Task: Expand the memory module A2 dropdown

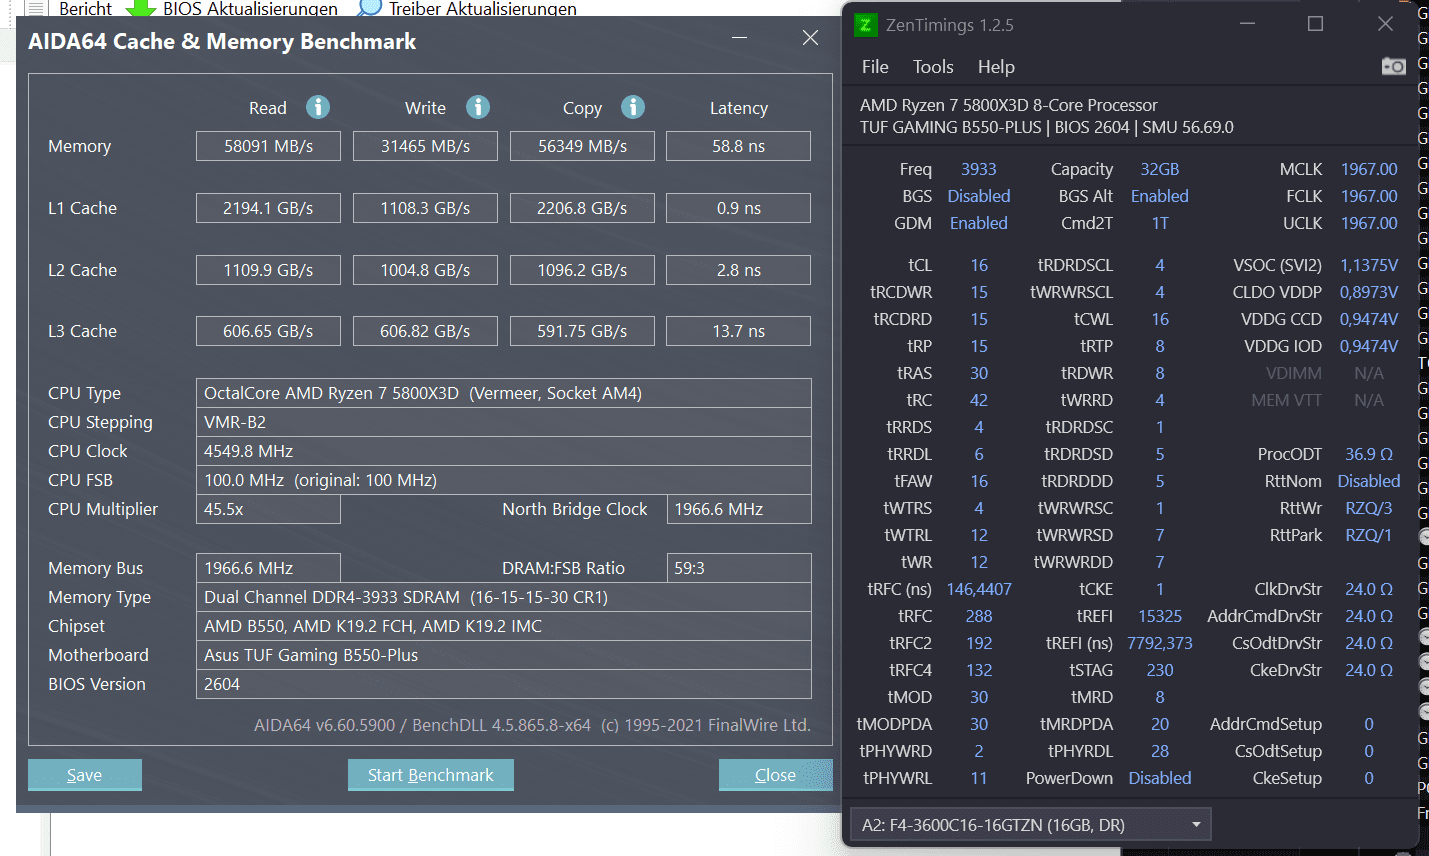Action: point(1030,825)
